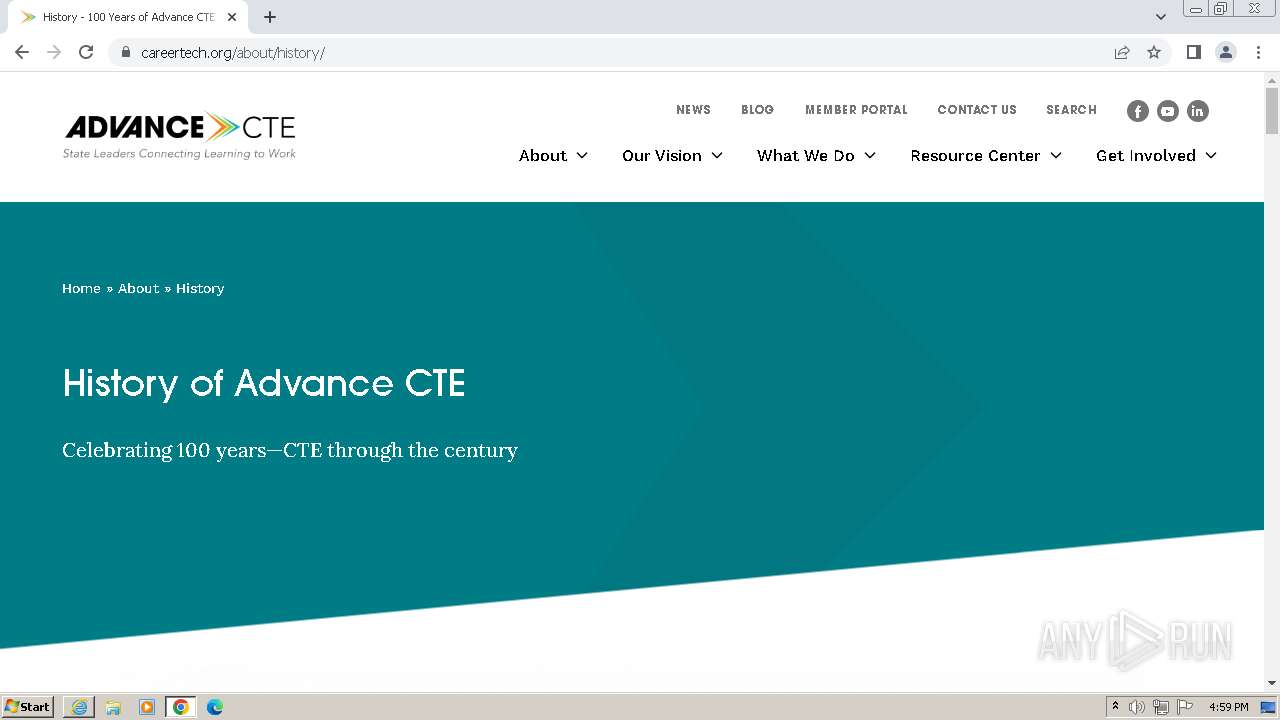Reload the page with the refresh icon
This screenshot has height=720, width=1280.
click(x=86, y=52)
